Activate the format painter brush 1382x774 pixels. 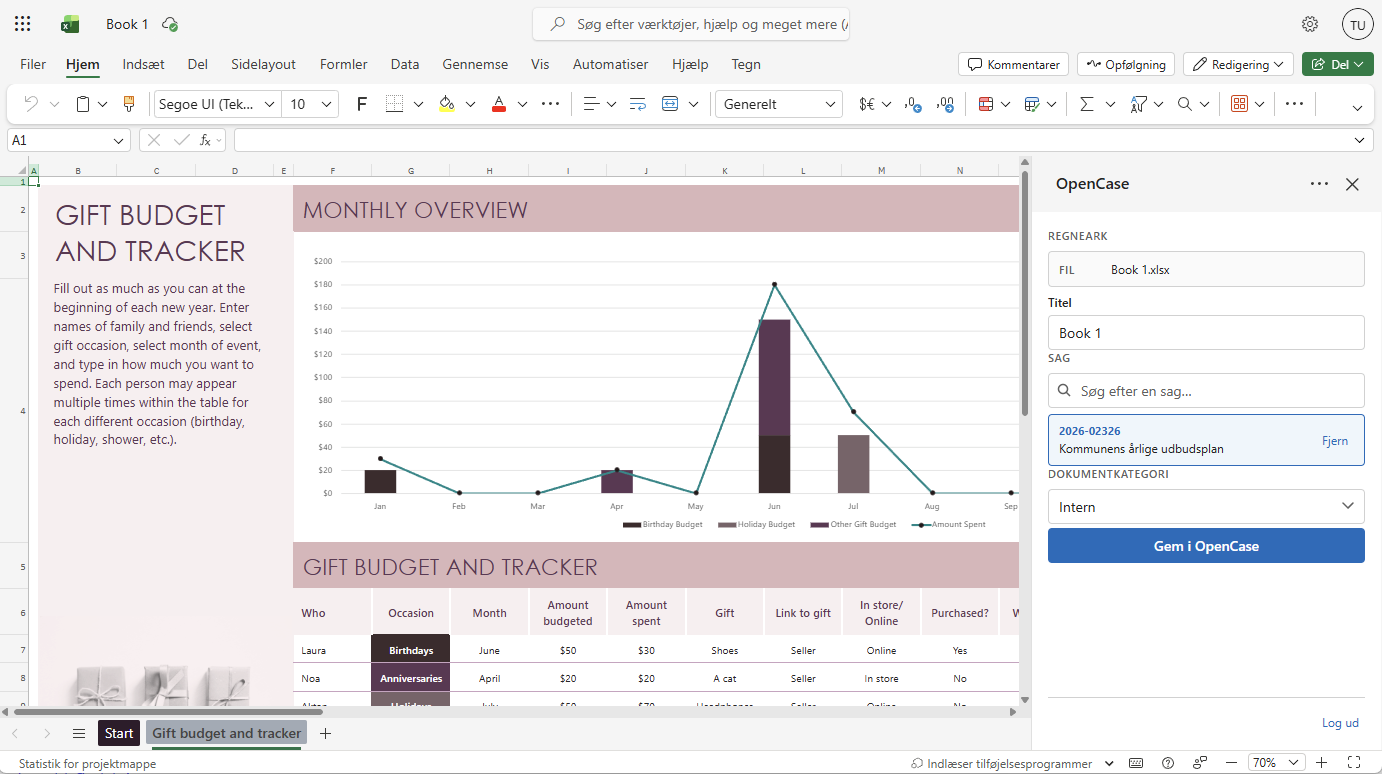click(128, 104)
